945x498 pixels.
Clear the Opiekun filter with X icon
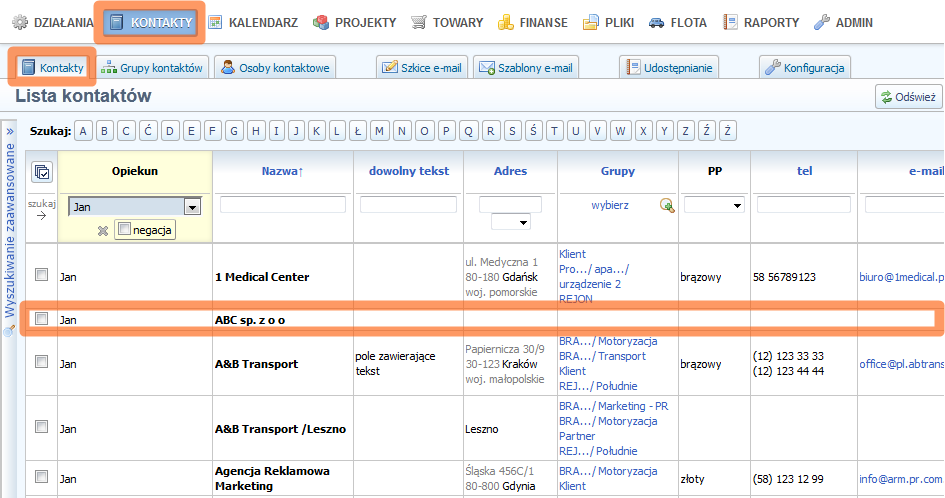pos(102,230)
